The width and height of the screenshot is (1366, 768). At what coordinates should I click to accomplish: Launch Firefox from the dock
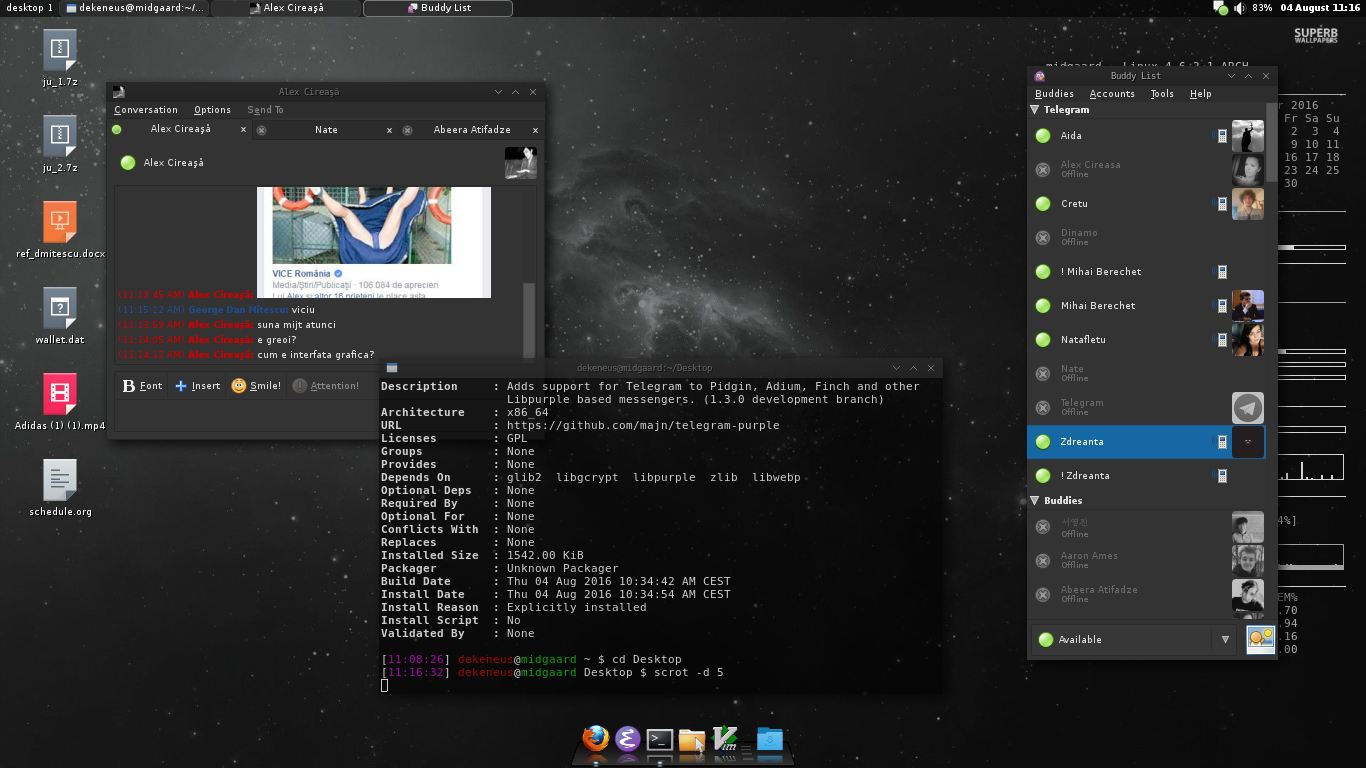596,739
